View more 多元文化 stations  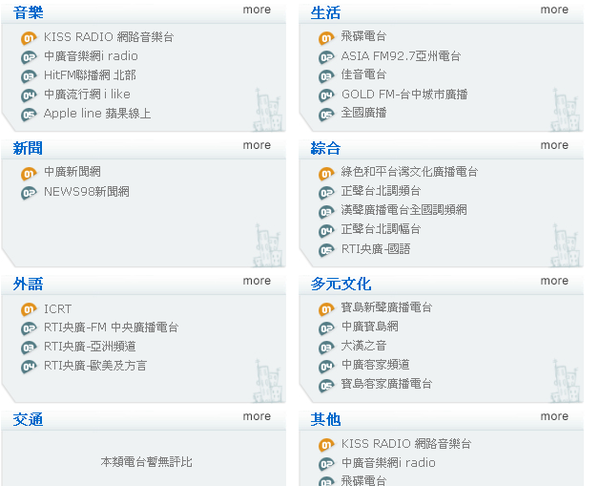[x=554, y=281]
